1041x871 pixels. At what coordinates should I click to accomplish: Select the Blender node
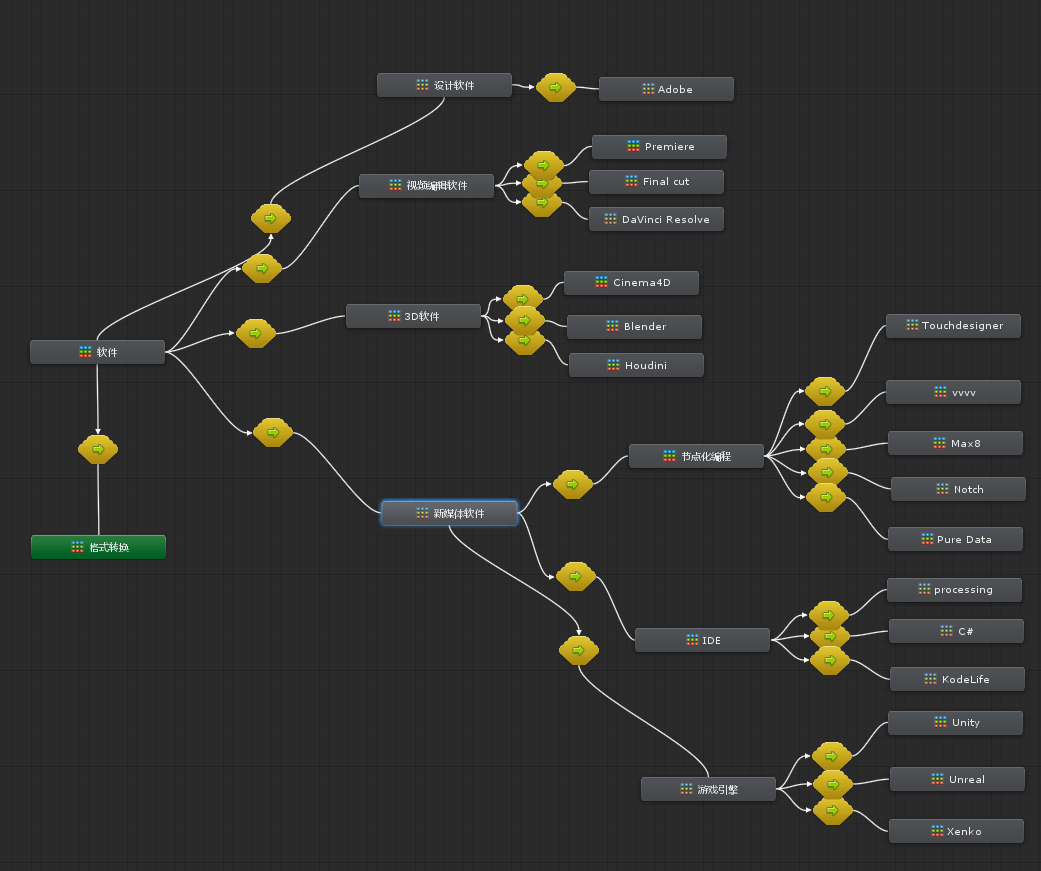click(634, 327)
